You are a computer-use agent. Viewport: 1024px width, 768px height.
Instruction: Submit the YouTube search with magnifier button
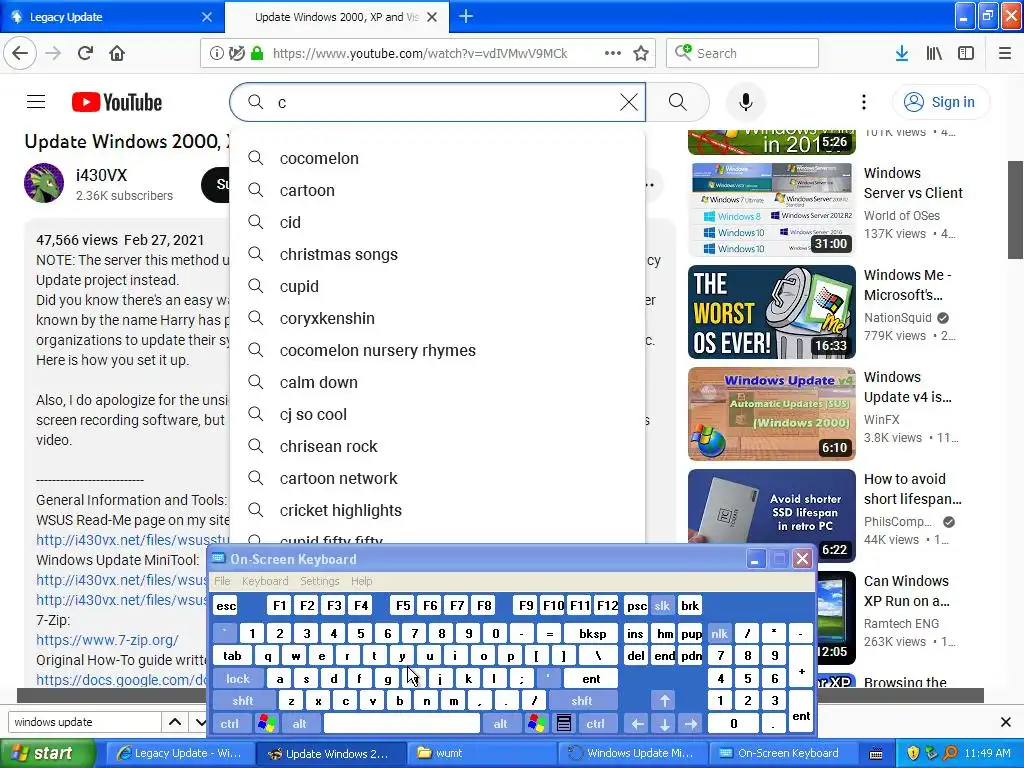[x=678, y=102]
